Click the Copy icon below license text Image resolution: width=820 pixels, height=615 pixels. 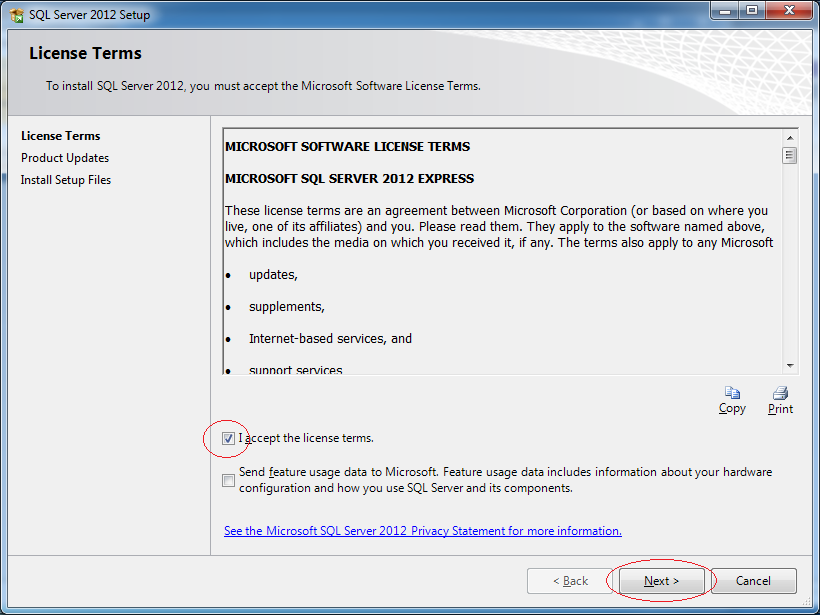pos(732,393)
